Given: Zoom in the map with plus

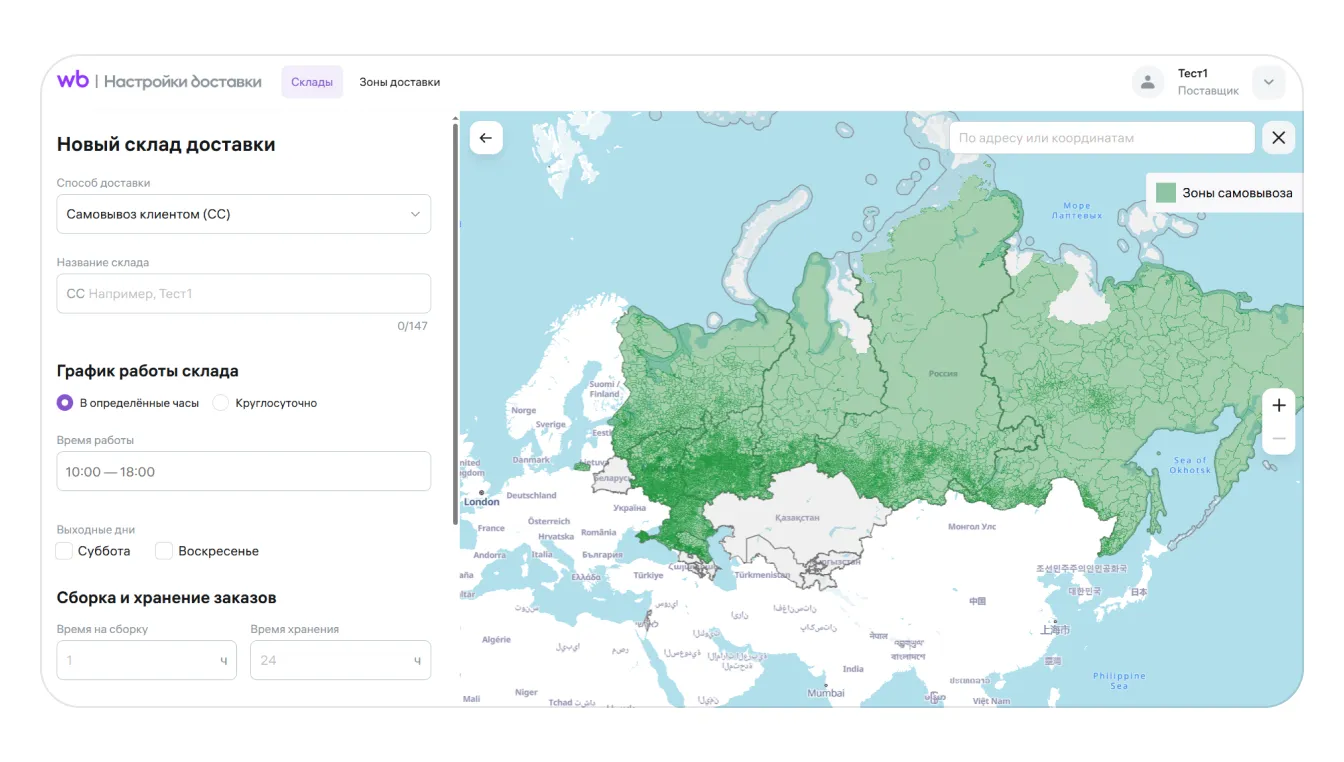Looking at the screenshot, I should point(1278,405).
